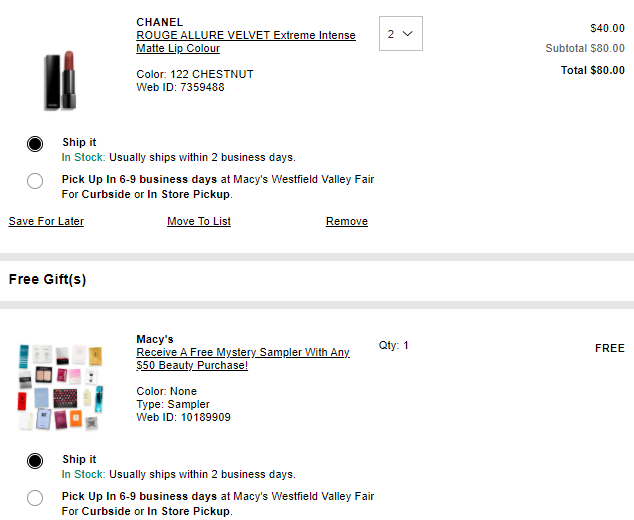
Task: Click the FREE price label on the sampler
Action: [x=609, y=348]
